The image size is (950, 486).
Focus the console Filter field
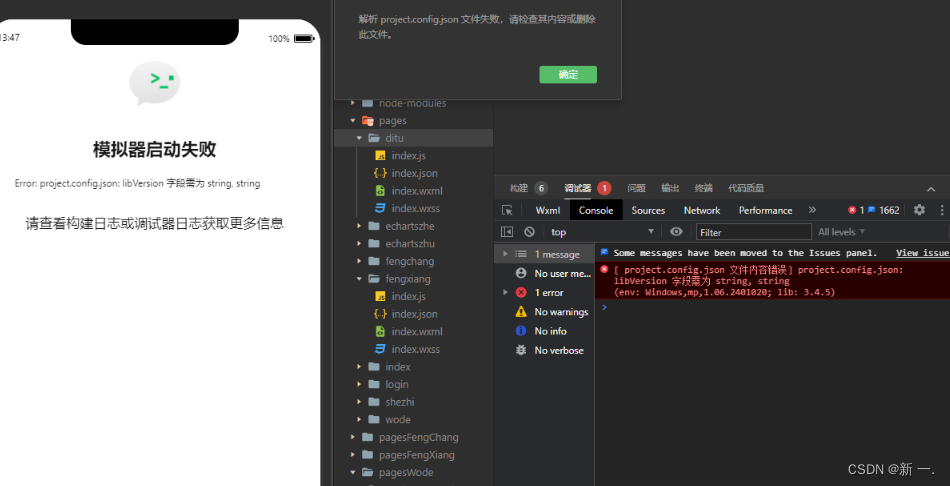pyautogui.click(x=753, y=232)
